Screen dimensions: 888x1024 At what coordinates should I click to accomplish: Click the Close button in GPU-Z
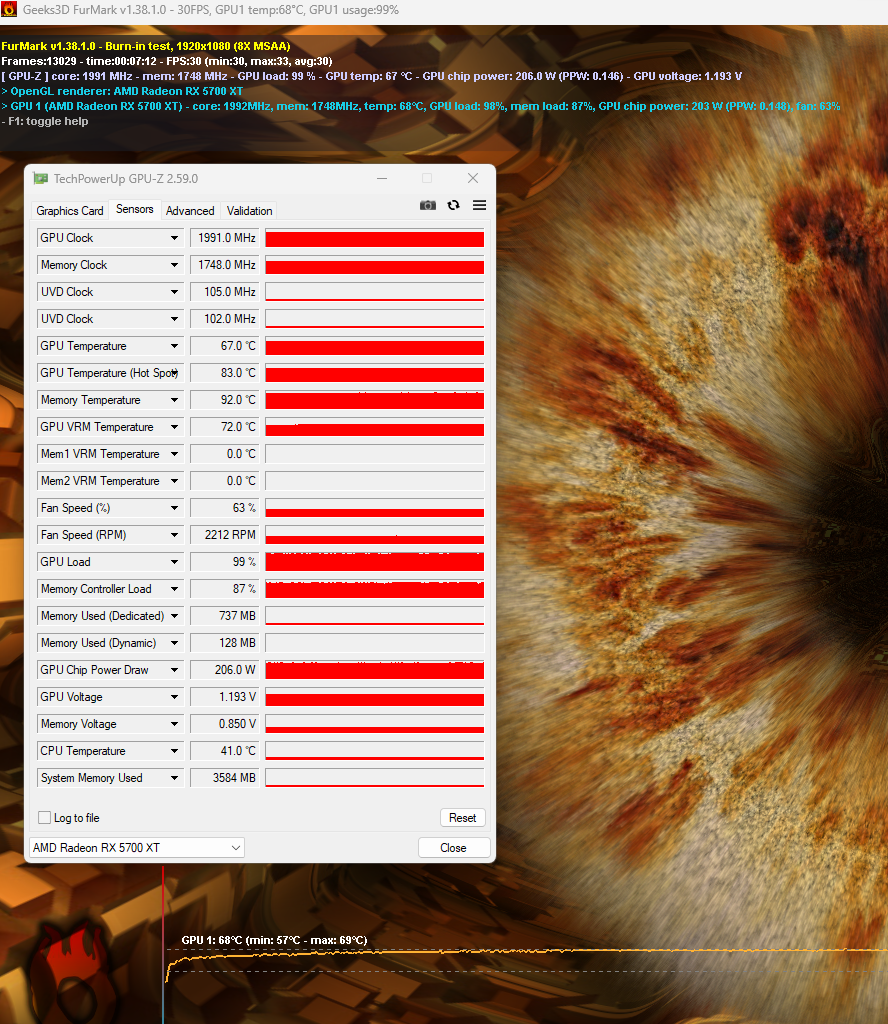tap(453, 848)
